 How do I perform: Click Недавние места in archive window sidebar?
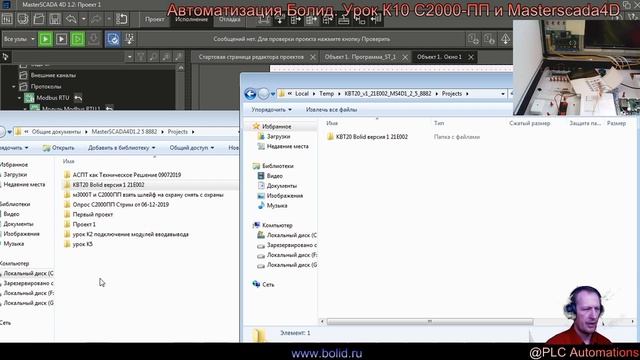pyautogui.click(x=287, y=146)
